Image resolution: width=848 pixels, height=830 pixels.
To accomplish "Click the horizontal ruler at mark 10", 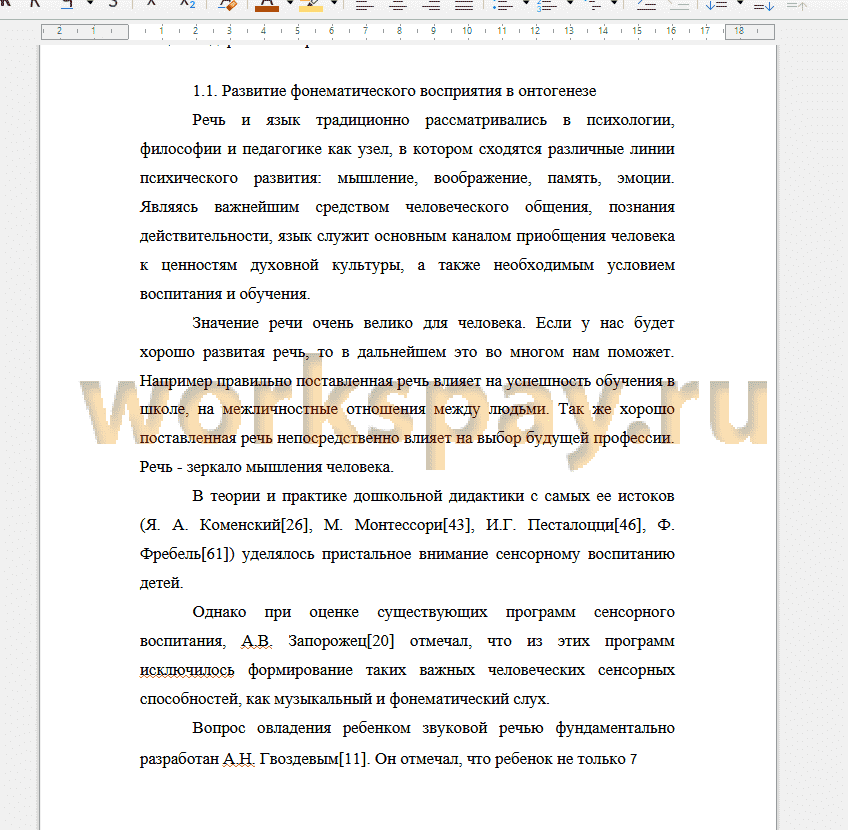I will pyautogui.click(x=467, y=31).
